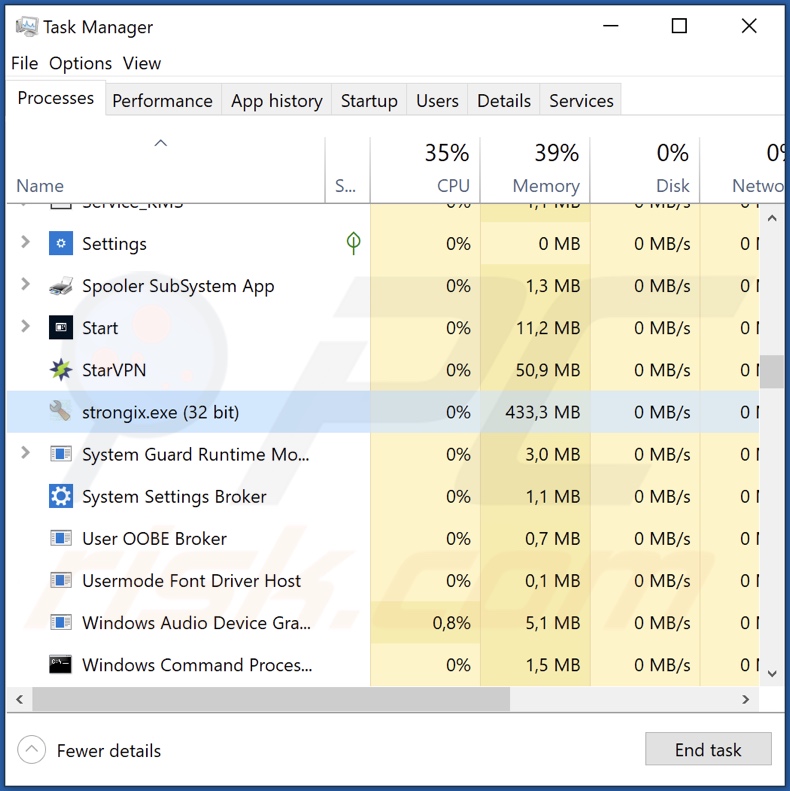Screen dimensions: 790x791
Task: Click the vertical scrollbar thumb
Action: [772, 372]
